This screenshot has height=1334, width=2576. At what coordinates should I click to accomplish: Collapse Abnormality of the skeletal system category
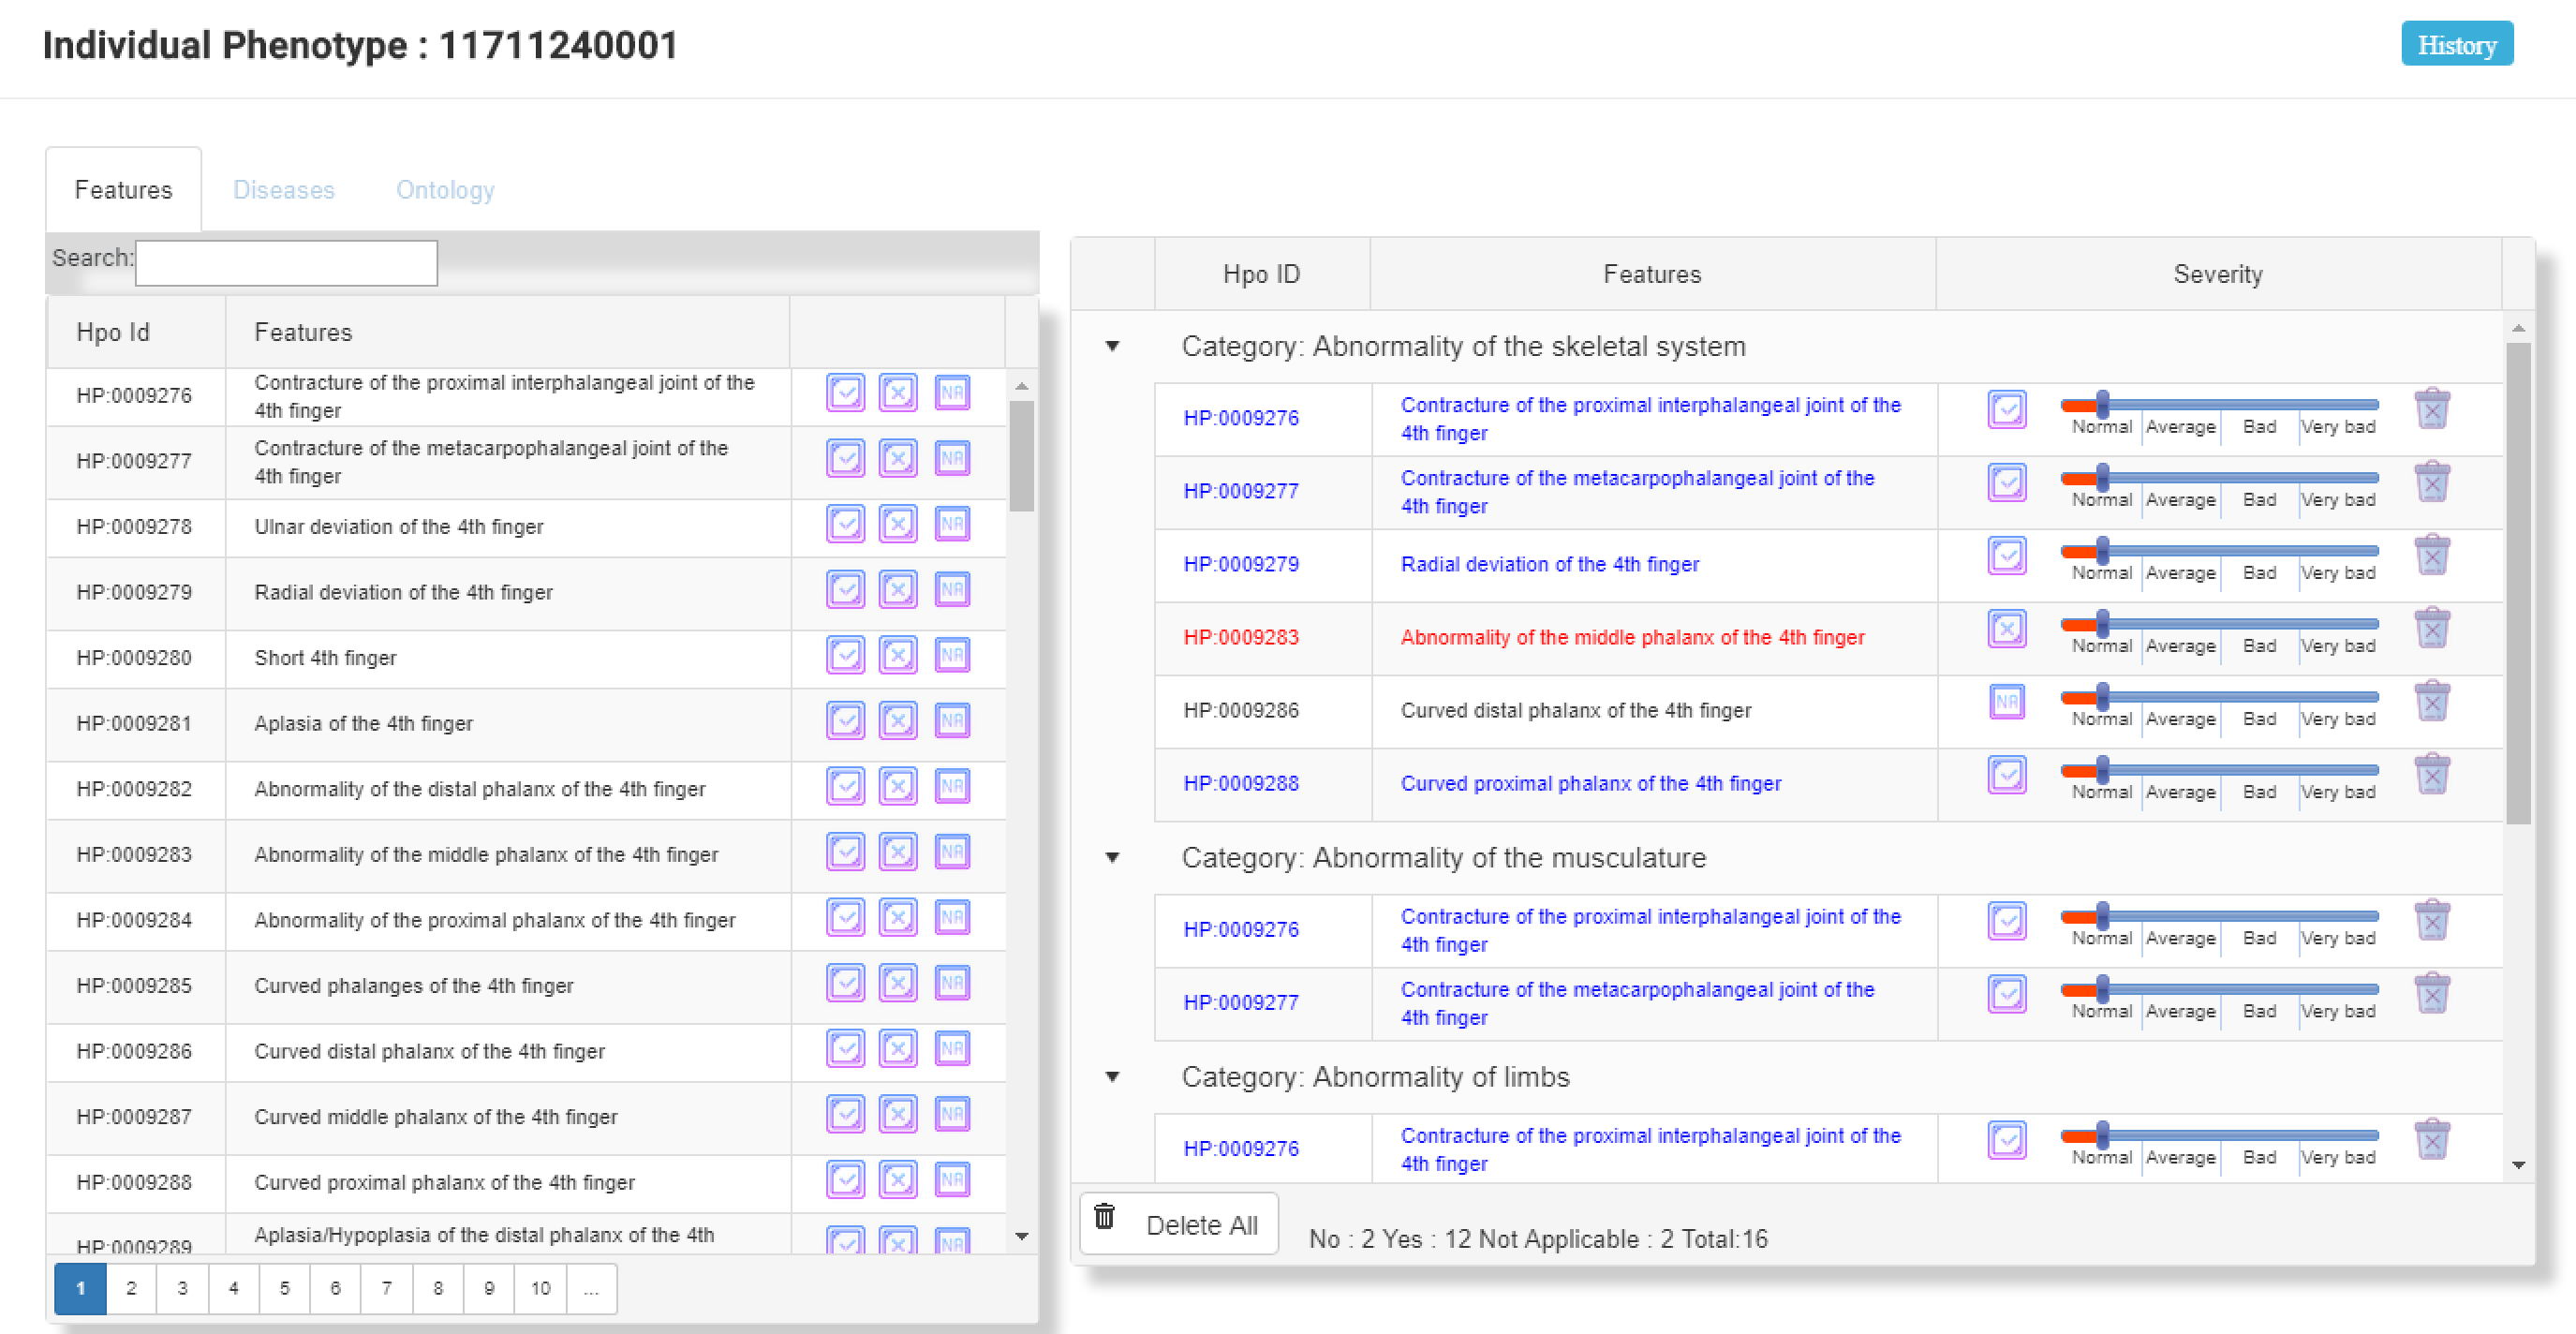[x=1112, y=347]
